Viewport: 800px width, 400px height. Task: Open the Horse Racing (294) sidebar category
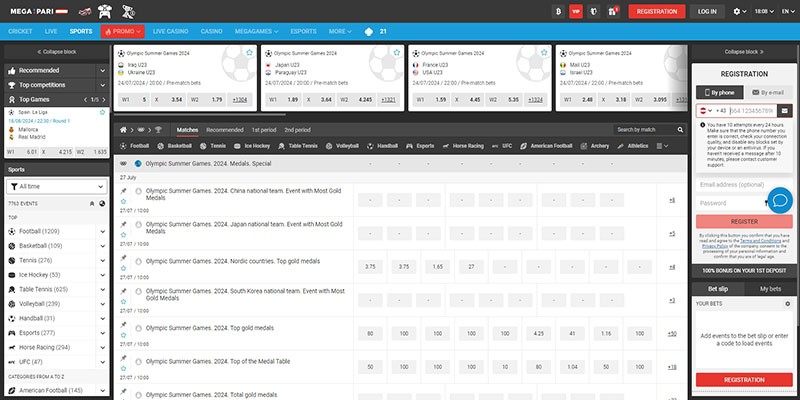(x=44, y=347)
